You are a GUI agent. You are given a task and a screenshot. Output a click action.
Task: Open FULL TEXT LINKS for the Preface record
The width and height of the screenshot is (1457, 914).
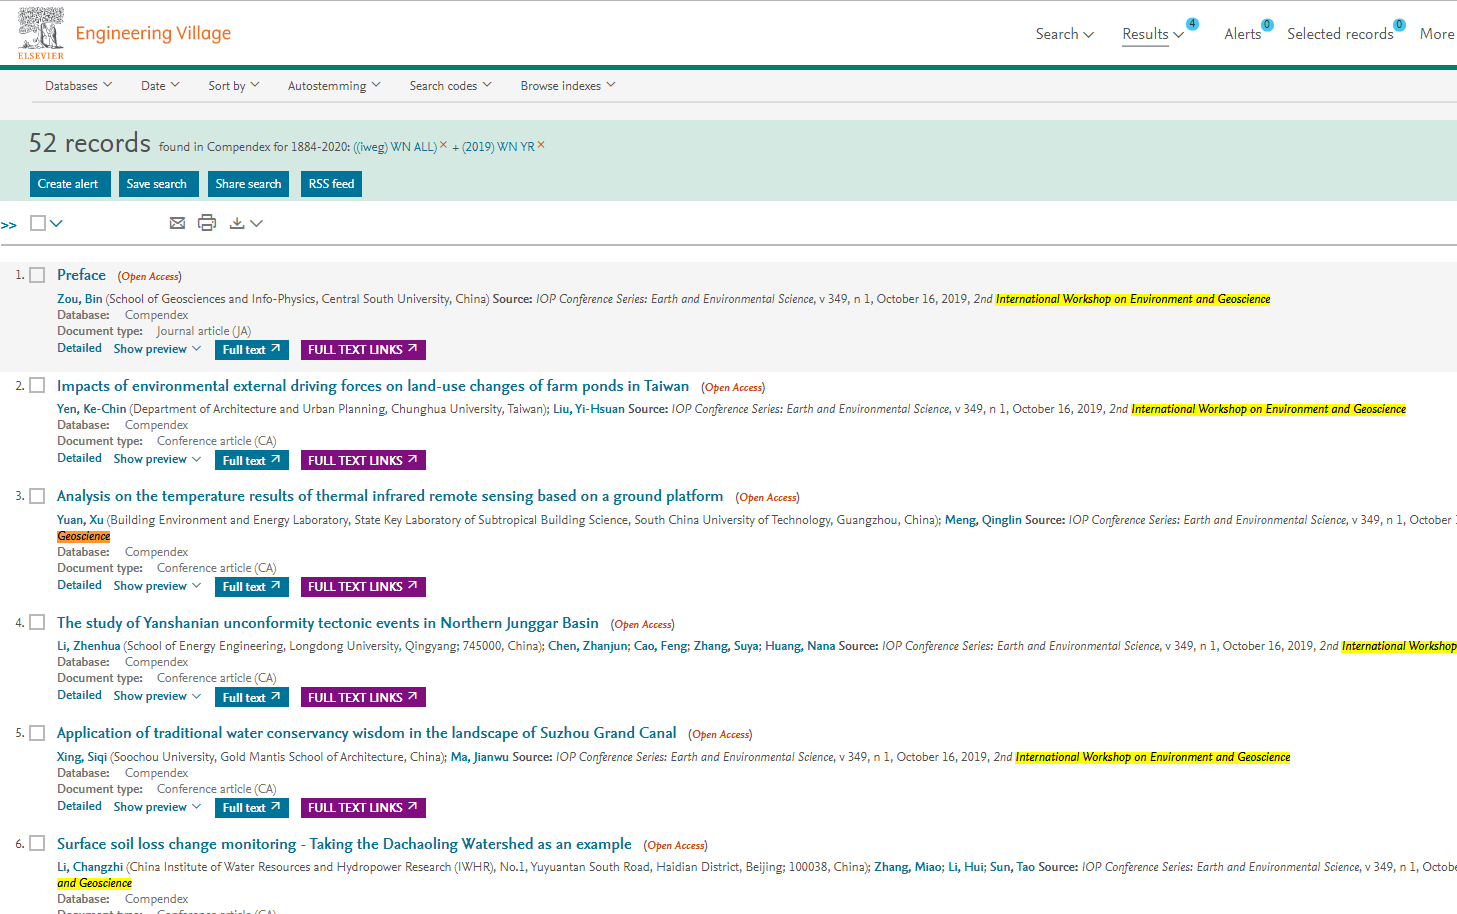[x=363, y=350]
